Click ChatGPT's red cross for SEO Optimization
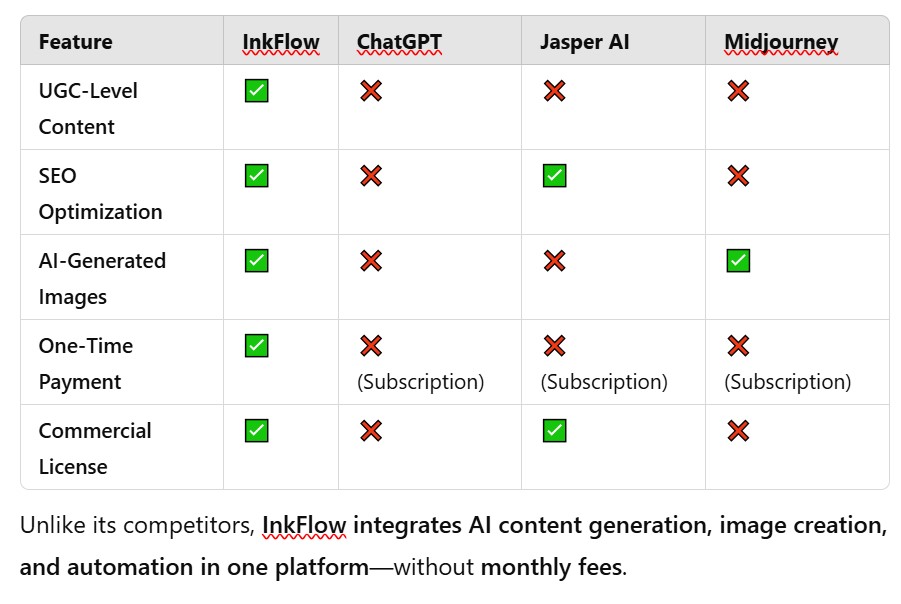901x604 pixels. pyautogui.click(x=371, y=176)
